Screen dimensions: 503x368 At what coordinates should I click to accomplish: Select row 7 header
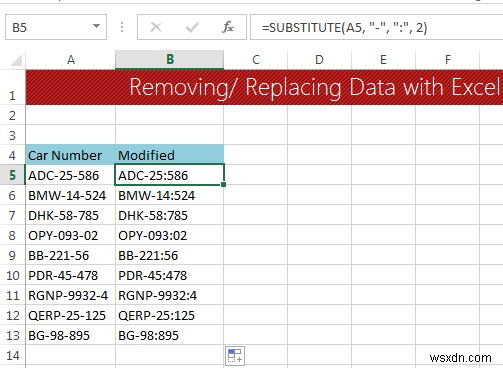(13, 215)
